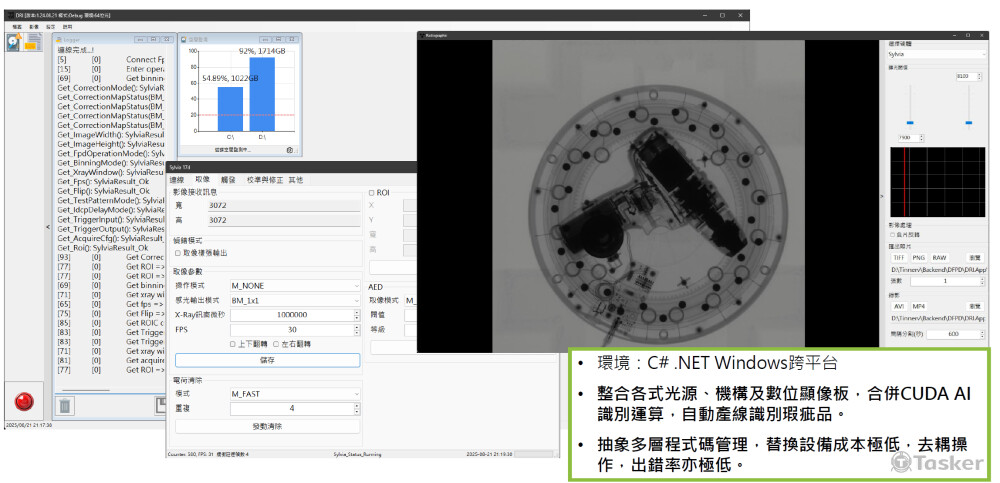Switch to the 觸發 tab
Image resolution: width=1000 pixels, height=483 pixels.
tap(227, 179)
